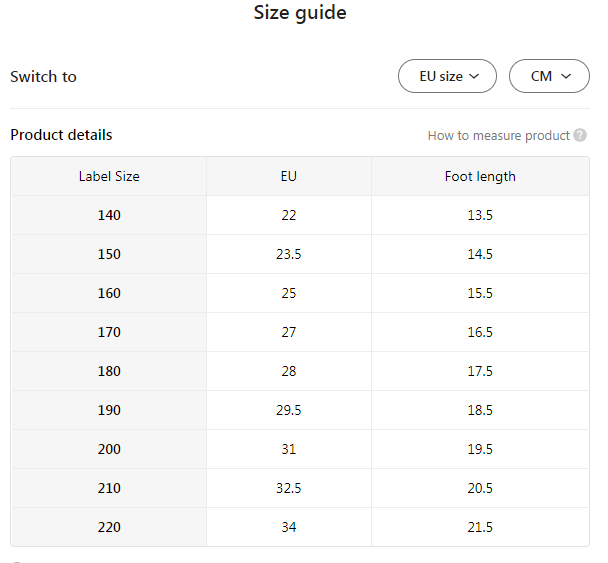Select the label size 210 cell

click(109, 488)
